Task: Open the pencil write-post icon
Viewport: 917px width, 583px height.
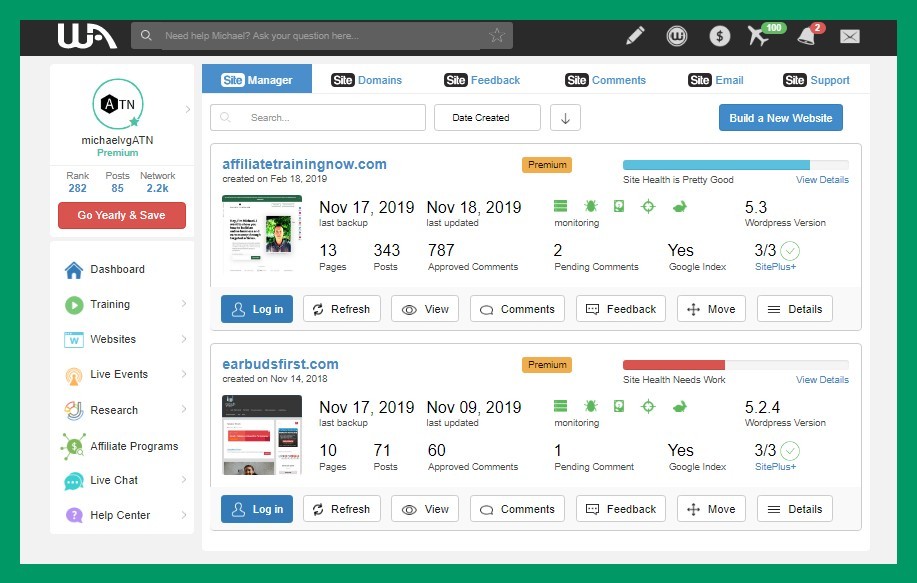Action: (635, 36)
